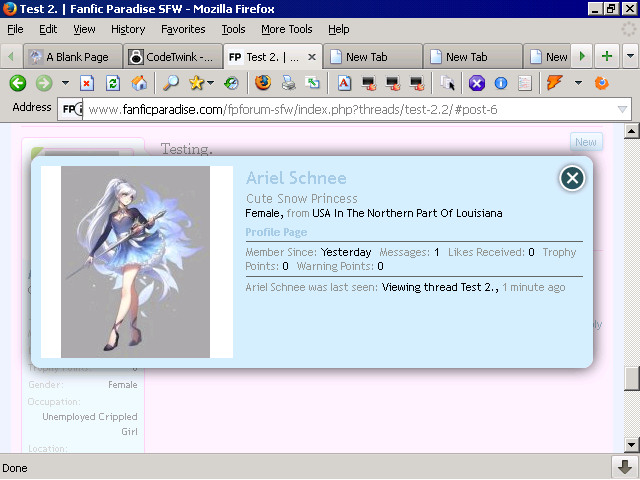
Task: Close the Test 2. tab
Action: (x=312, y=57)
